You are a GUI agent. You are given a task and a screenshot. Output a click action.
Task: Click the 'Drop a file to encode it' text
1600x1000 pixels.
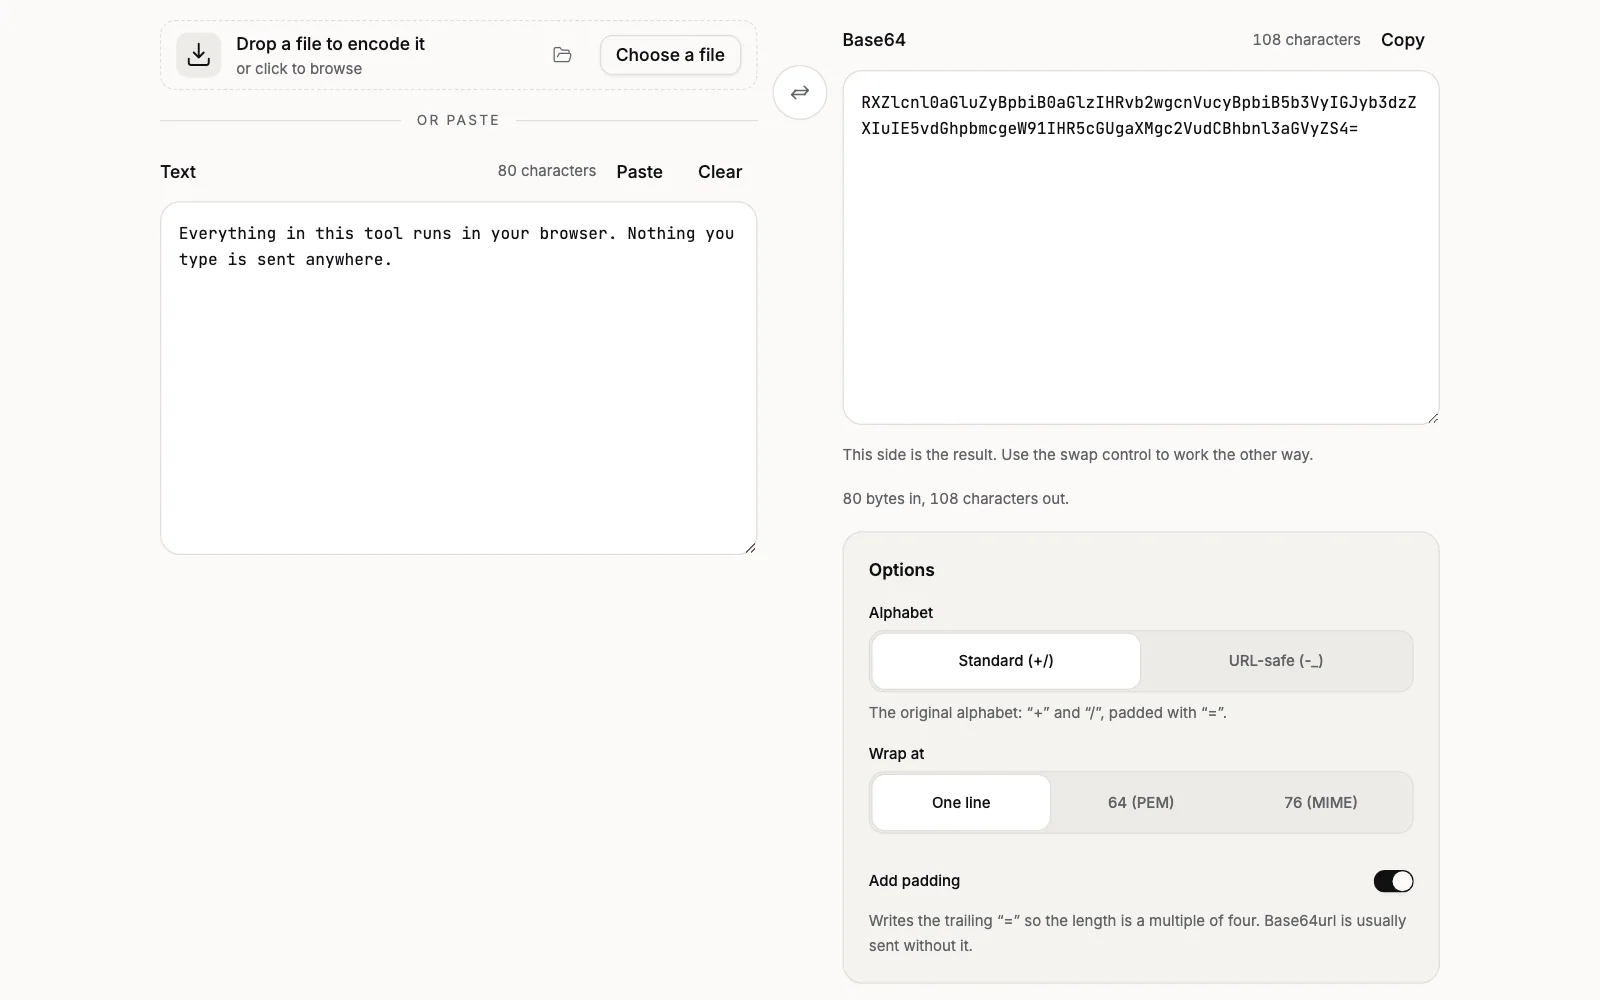point(330,44)
